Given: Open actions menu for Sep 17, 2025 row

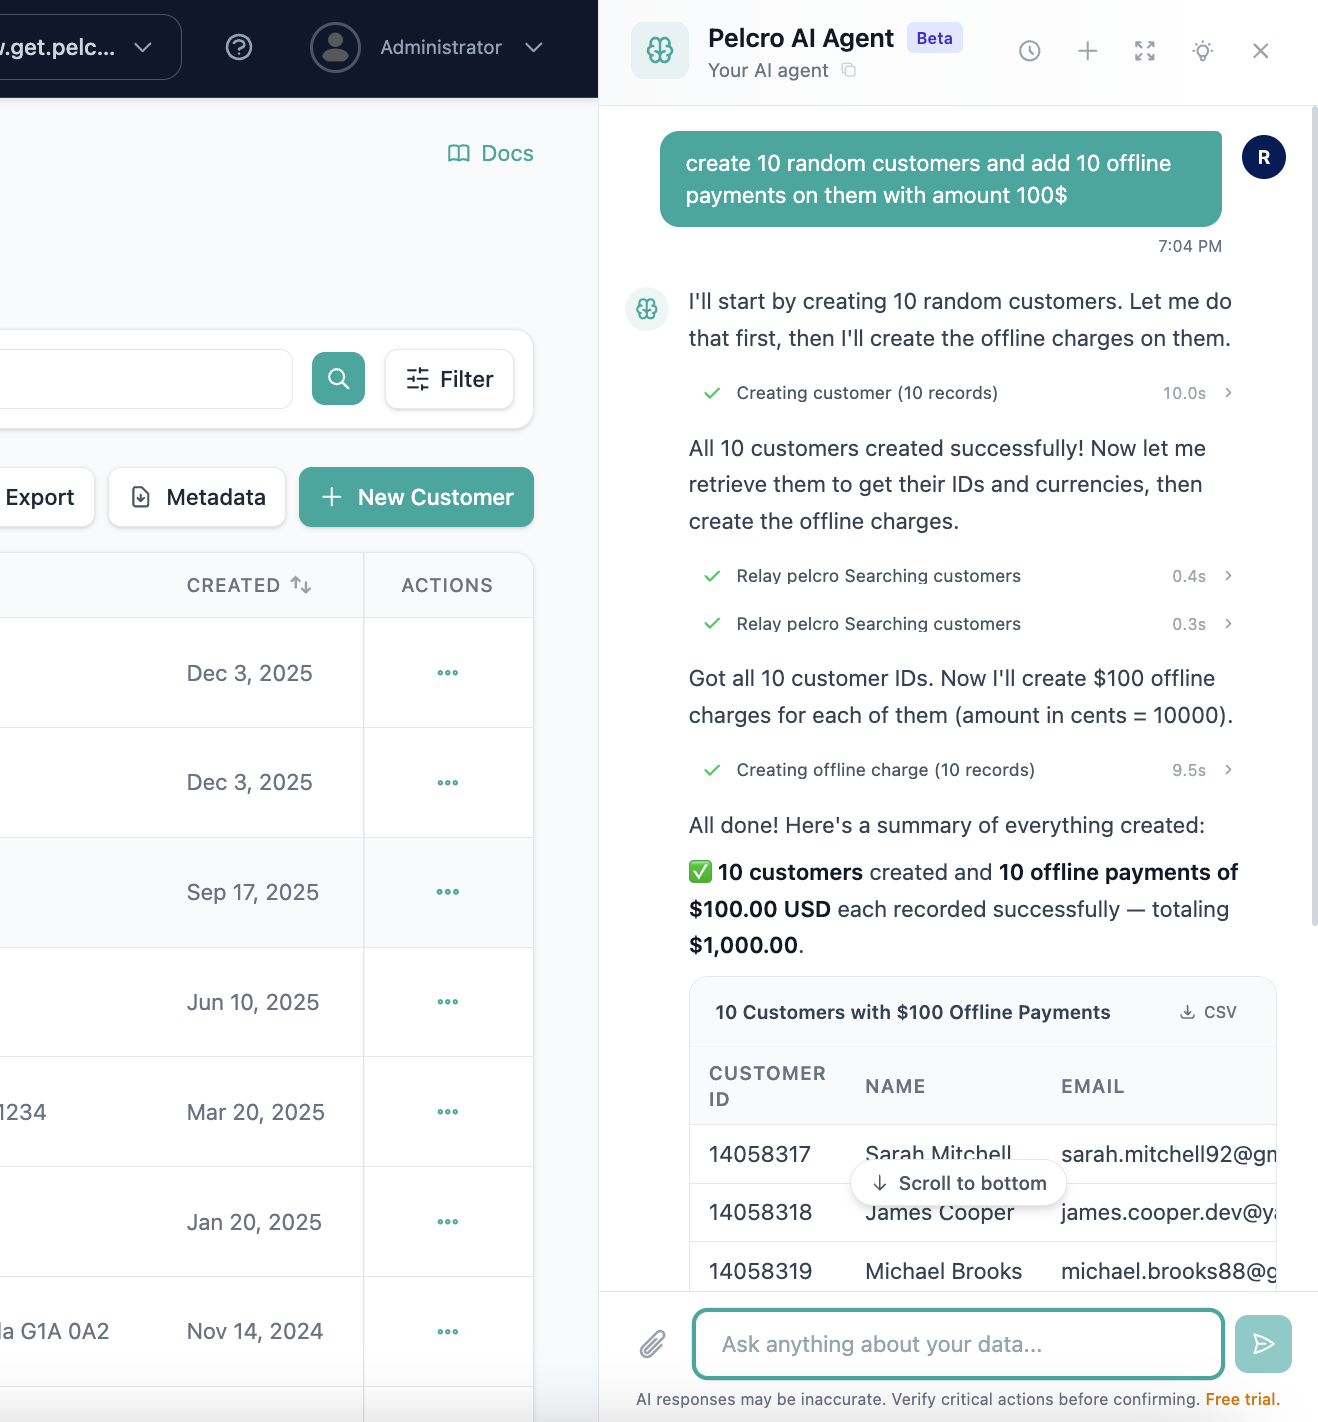Looking at the screenshot, I should 448,892.
